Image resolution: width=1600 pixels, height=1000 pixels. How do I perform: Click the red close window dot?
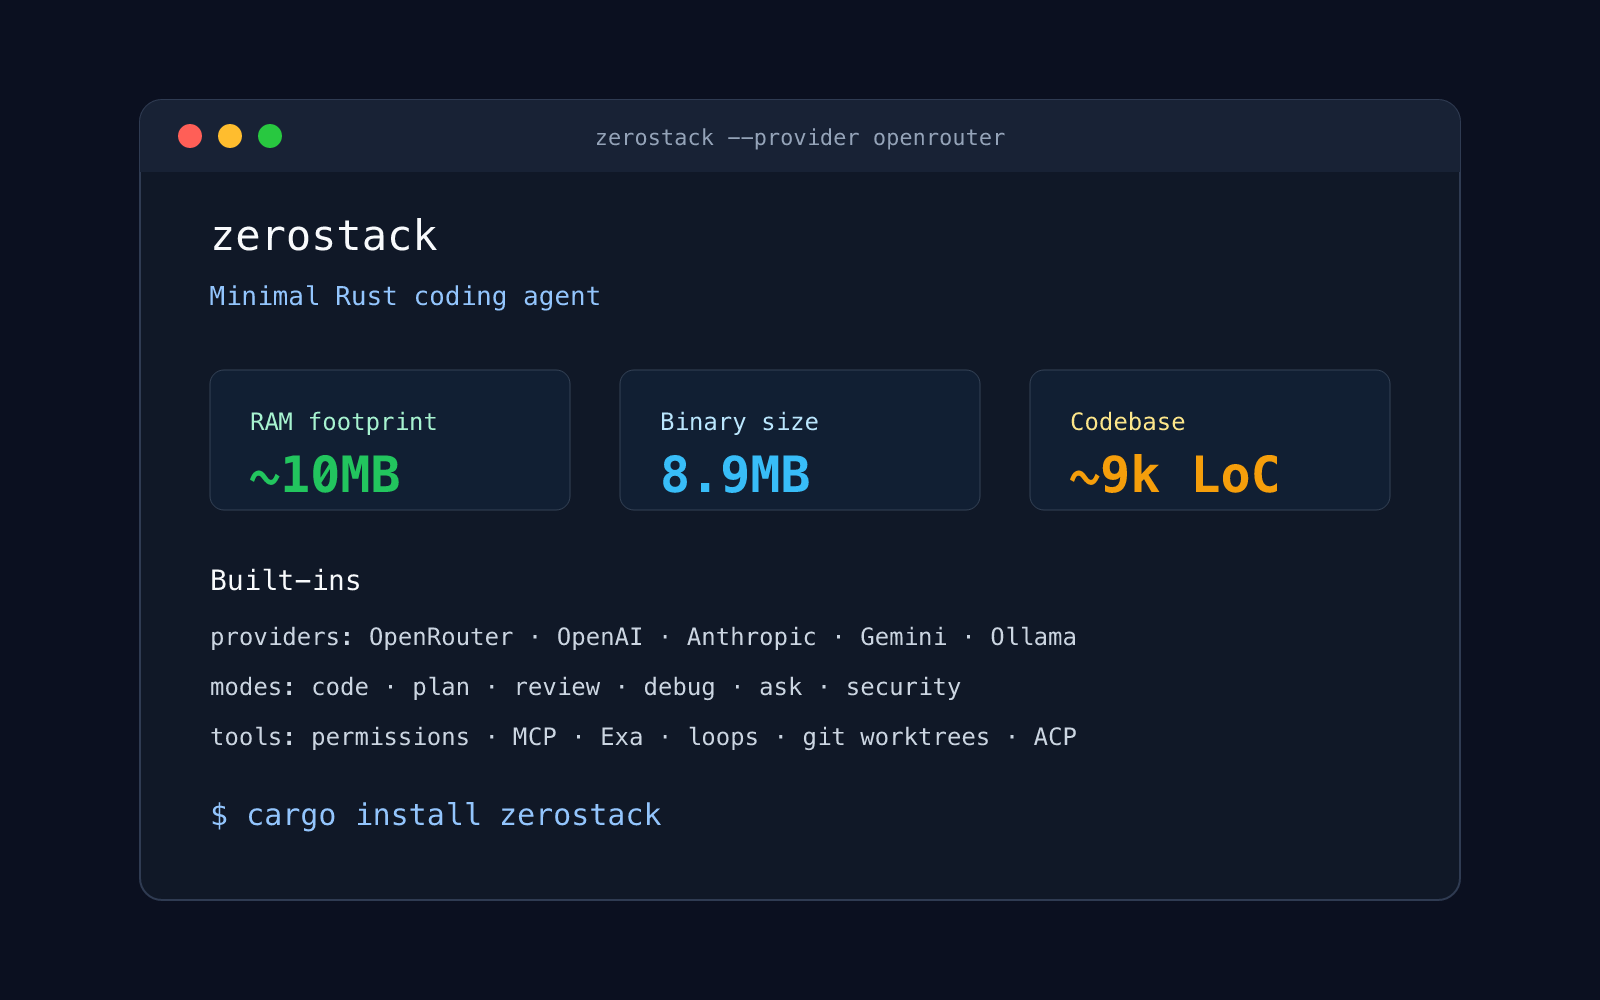pyautogui.click(x=190, y=136)
